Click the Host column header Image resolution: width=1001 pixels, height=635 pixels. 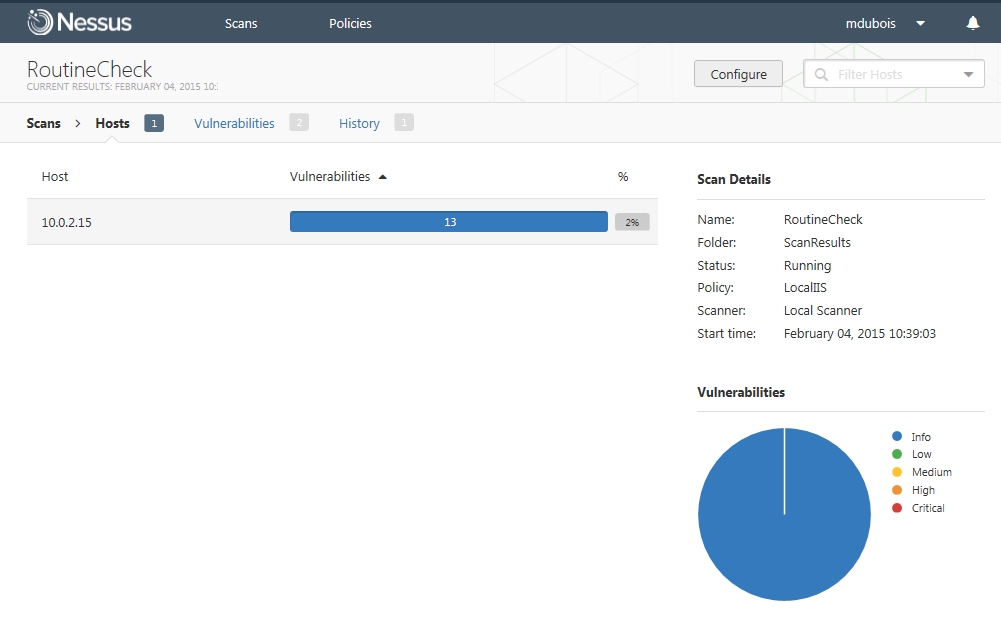click(55, 177)
